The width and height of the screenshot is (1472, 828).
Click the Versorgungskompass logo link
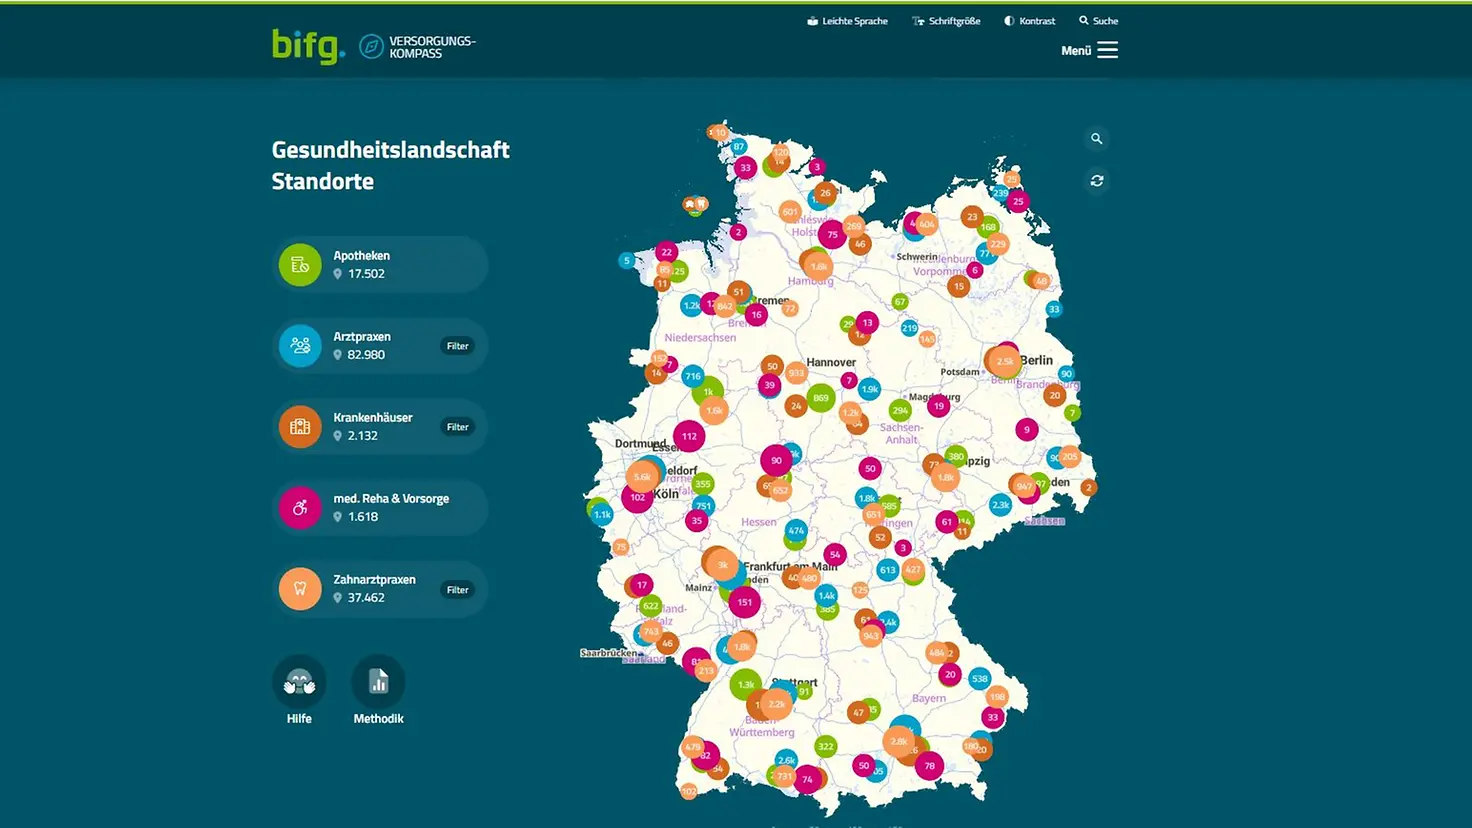tap(418, 47)
